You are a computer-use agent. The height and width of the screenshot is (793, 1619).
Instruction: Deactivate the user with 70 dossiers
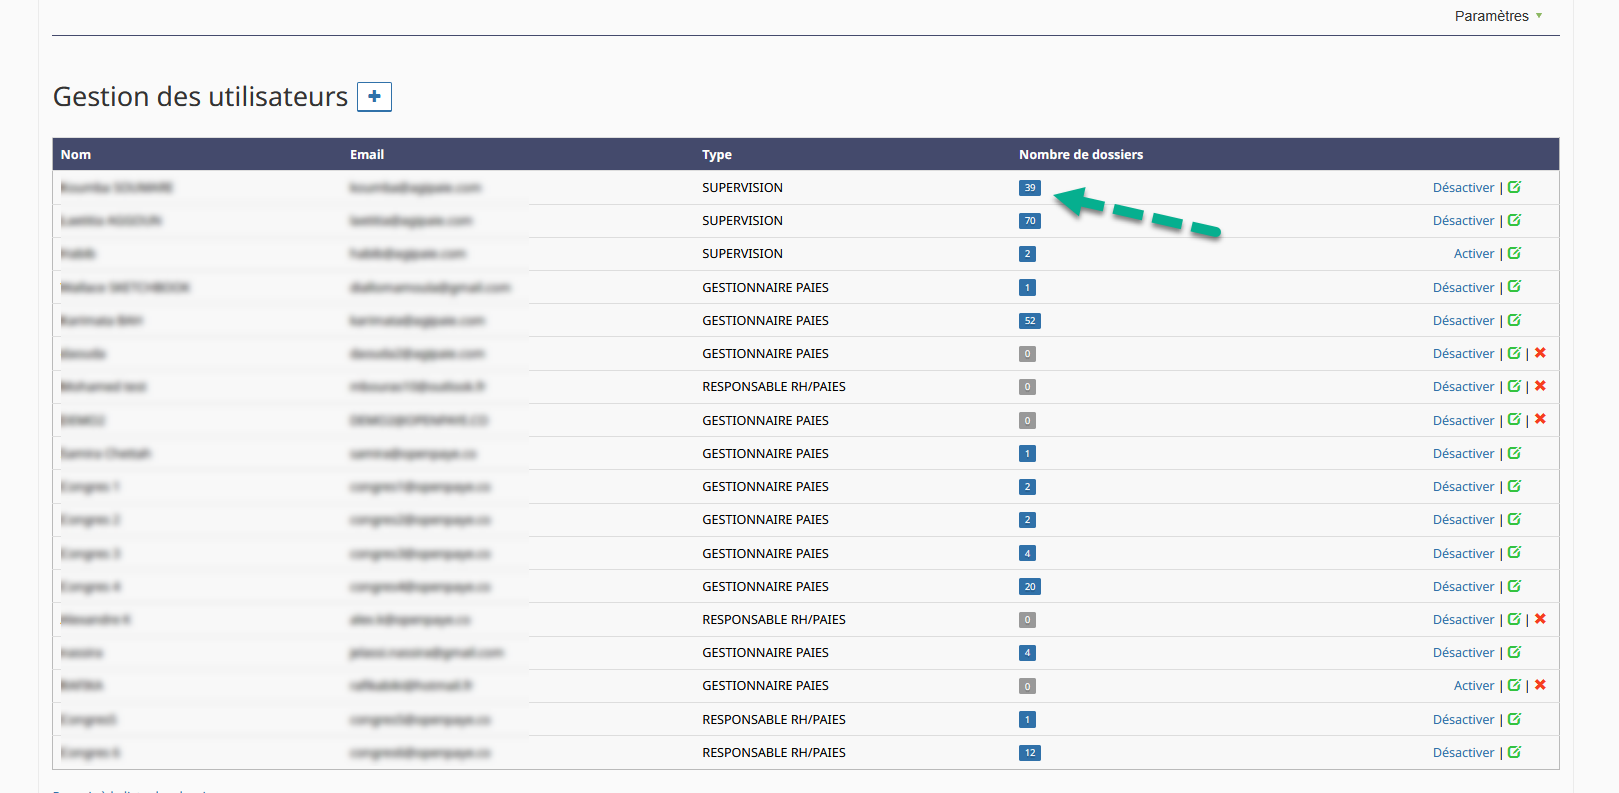1463,221
